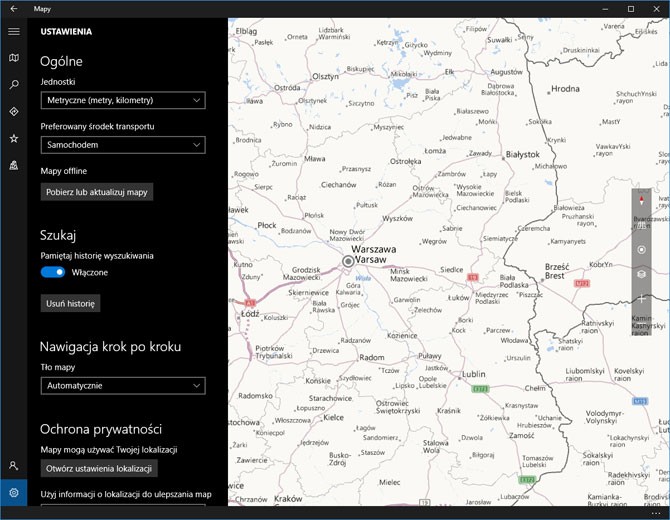Click Pobierz lub aktualizuj mapy button
Image resolution: width=670 pixels, height=520 pixels.
tap(97, 192)
